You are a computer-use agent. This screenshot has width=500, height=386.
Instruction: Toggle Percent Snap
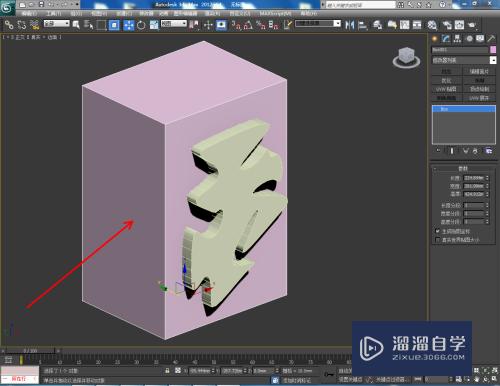[x=261, y=25]
